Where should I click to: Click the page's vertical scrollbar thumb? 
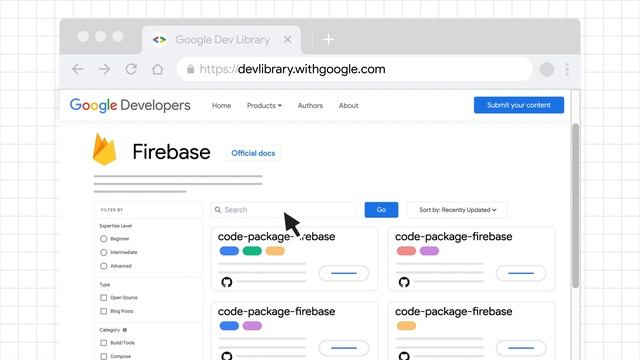[x=576, y=206]
